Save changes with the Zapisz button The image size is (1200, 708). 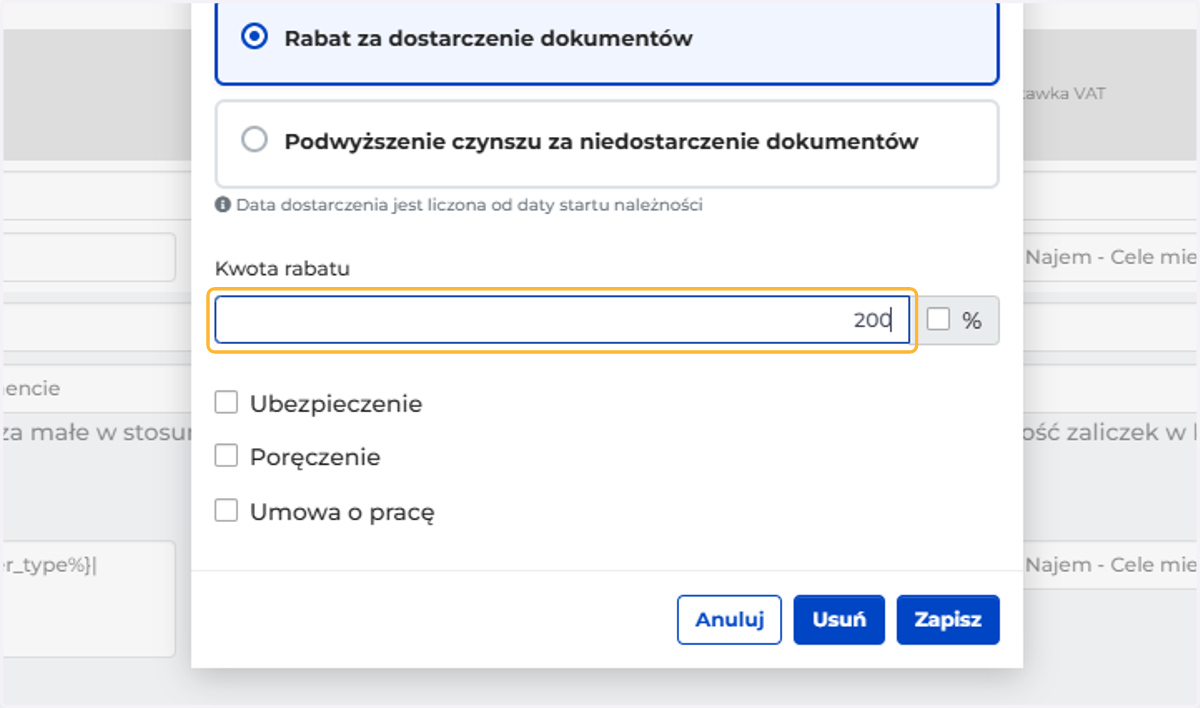click(948, 619)
